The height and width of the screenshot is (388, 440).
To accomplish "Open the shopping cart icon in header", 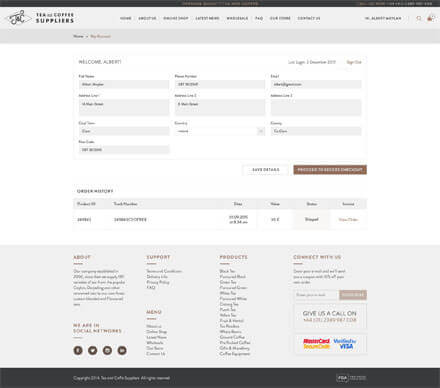I will tap(430, 18).
